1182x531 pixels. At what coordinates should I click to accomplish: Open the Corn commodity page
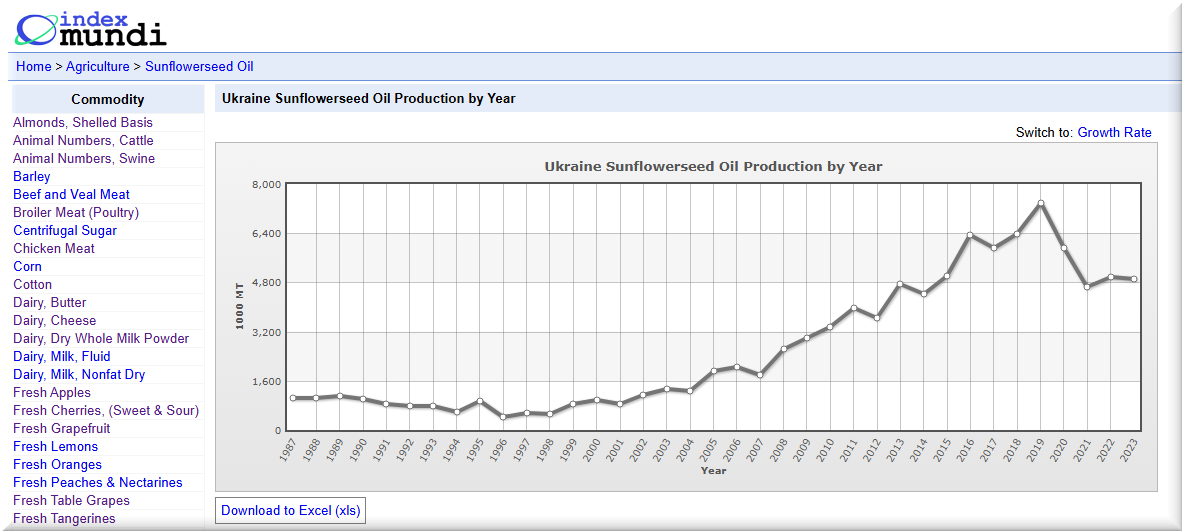[28, 266]
